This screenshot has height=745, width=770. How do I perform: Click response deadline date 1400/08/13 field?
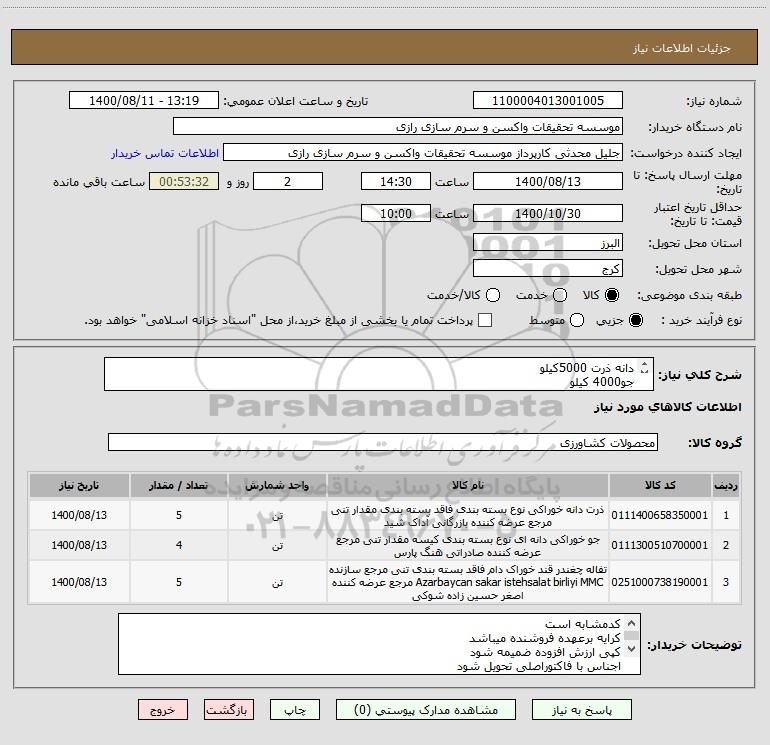point(548,181)
